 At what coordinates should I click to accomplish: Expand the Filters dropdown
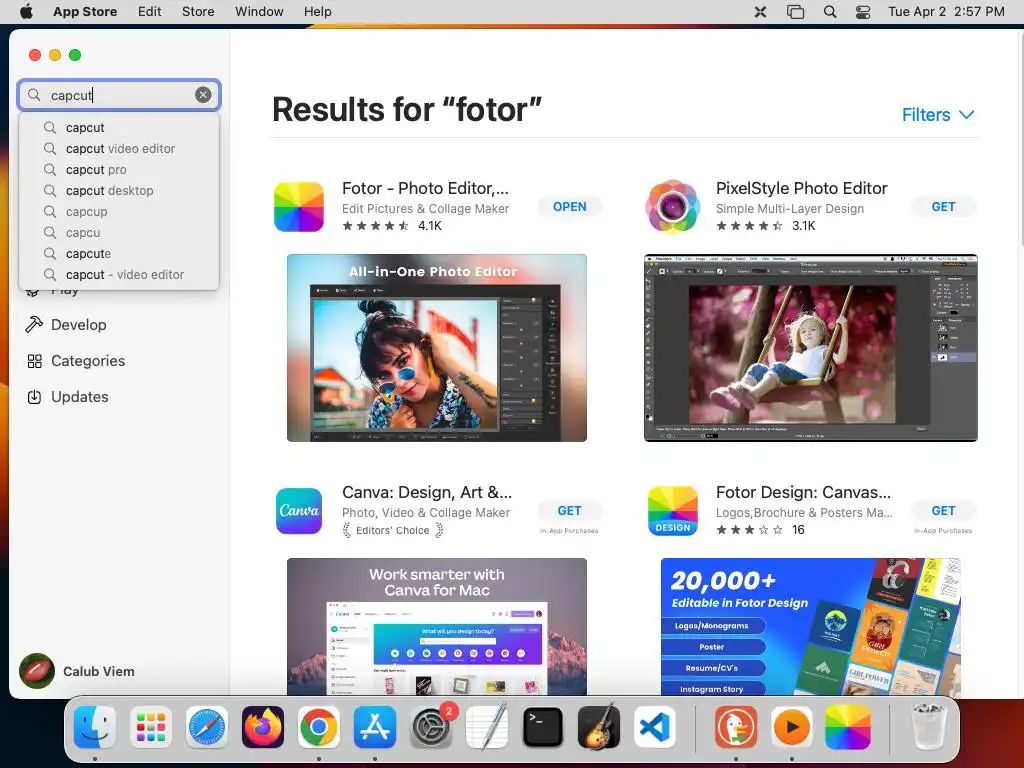938,115
